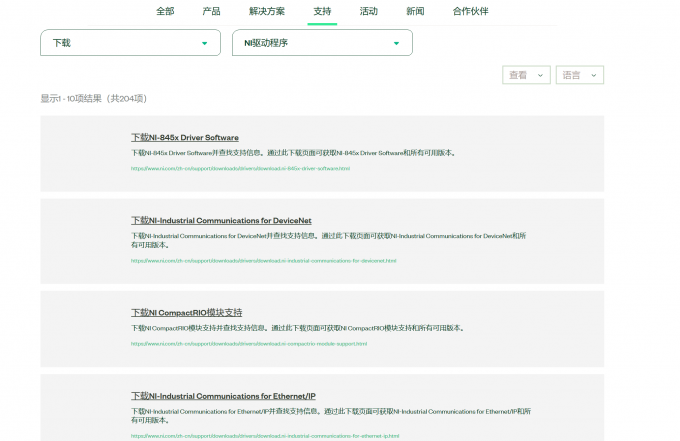Open the 下载 filter dropdown
Viewport: 680px width, 441px height.
pos(131,42)
